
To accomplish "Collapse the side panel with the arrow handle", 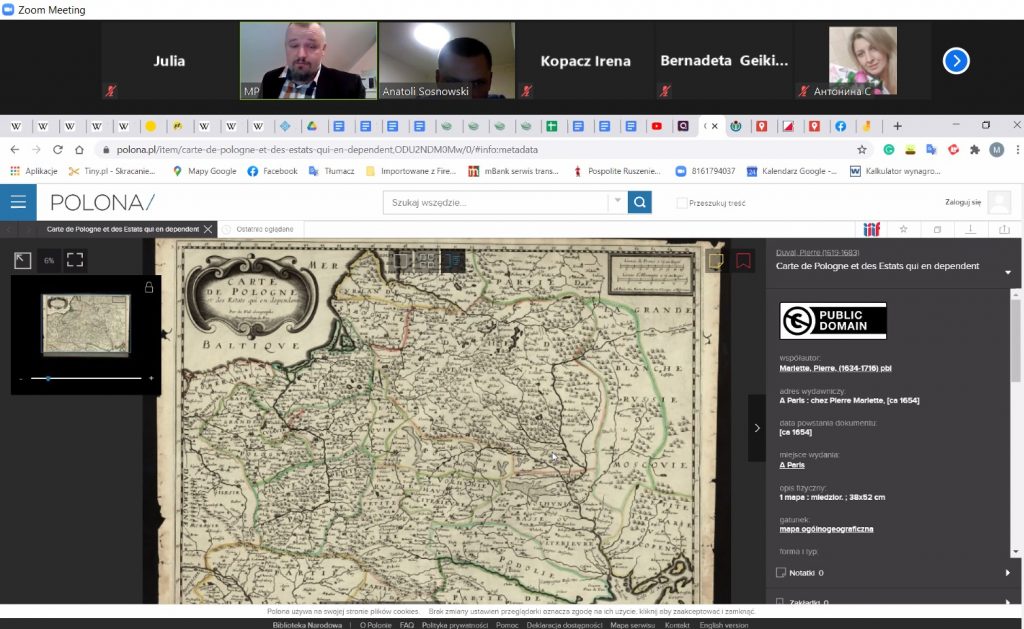I will (x=757, y=428).
